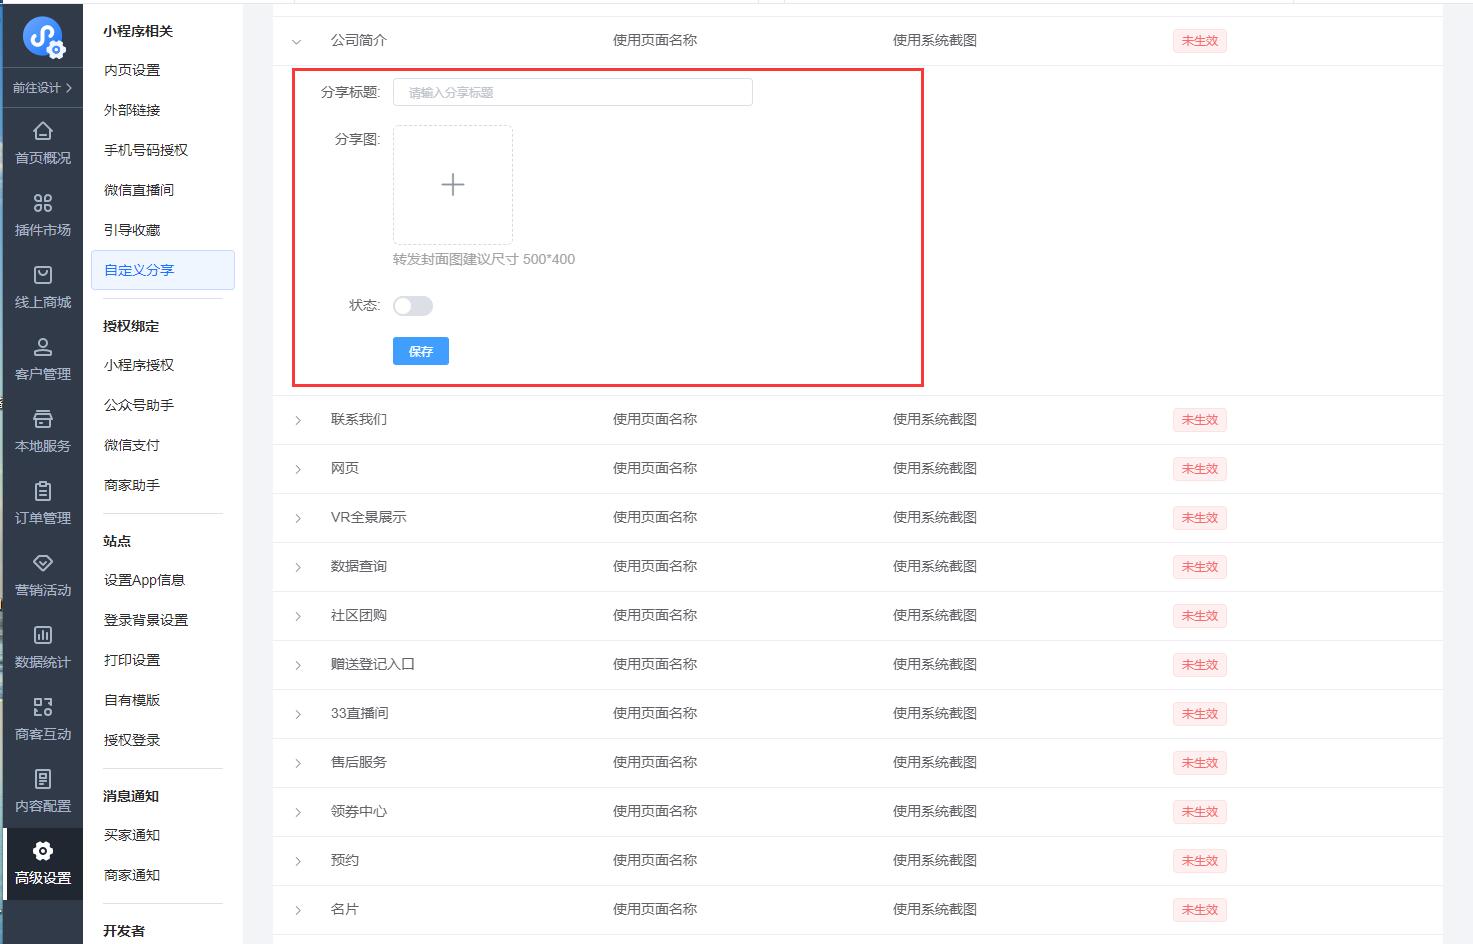Open 营销活动 diamond icon
1473x944 pixels.
pos(43,564)
